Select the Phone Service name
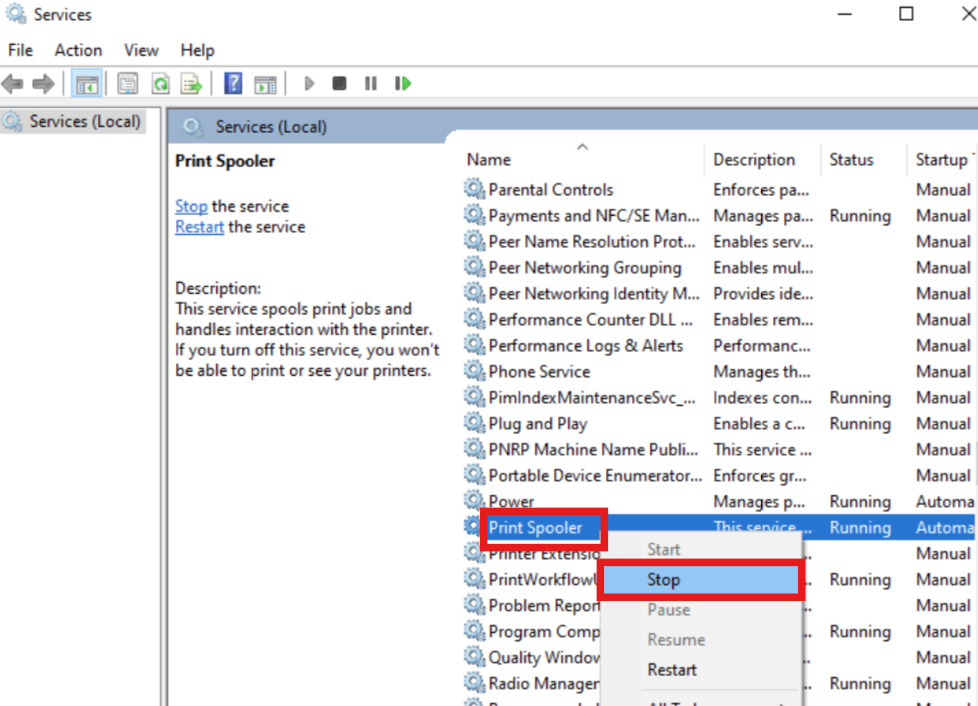This screenshot has height=706, width=978. point(539,372)
